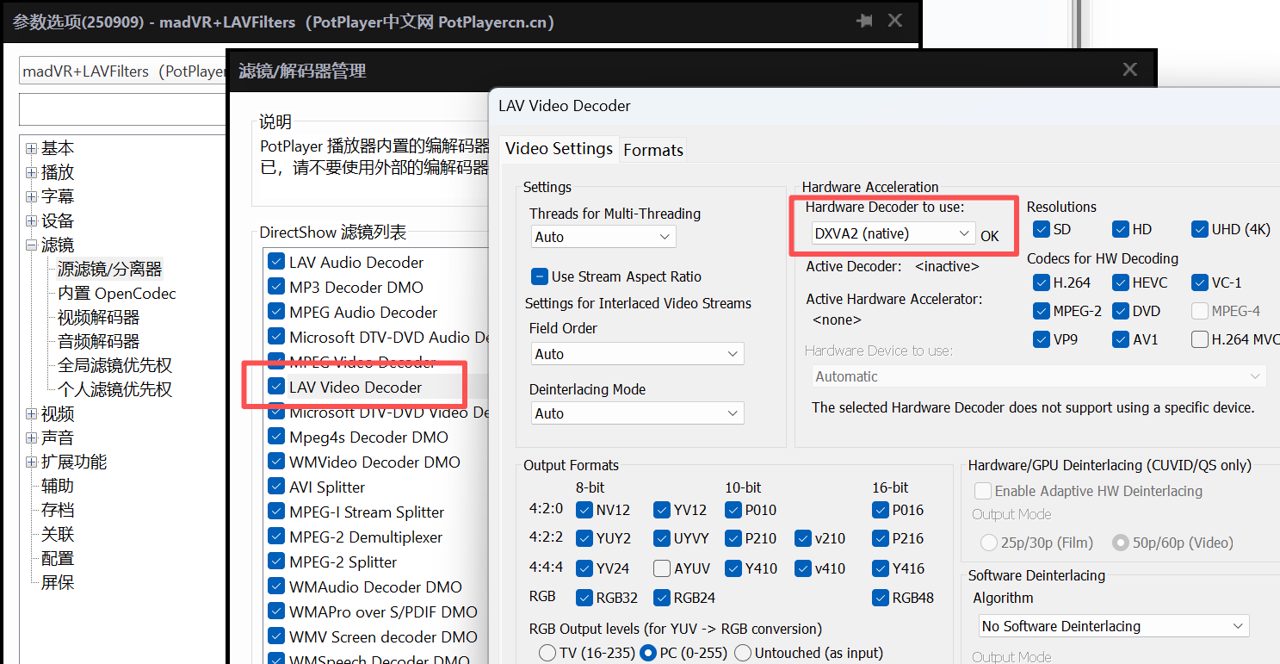Uncheck HD resolution checkbox
Viewport: 1280px width, 664px height.
click(x=1120, y=229)
